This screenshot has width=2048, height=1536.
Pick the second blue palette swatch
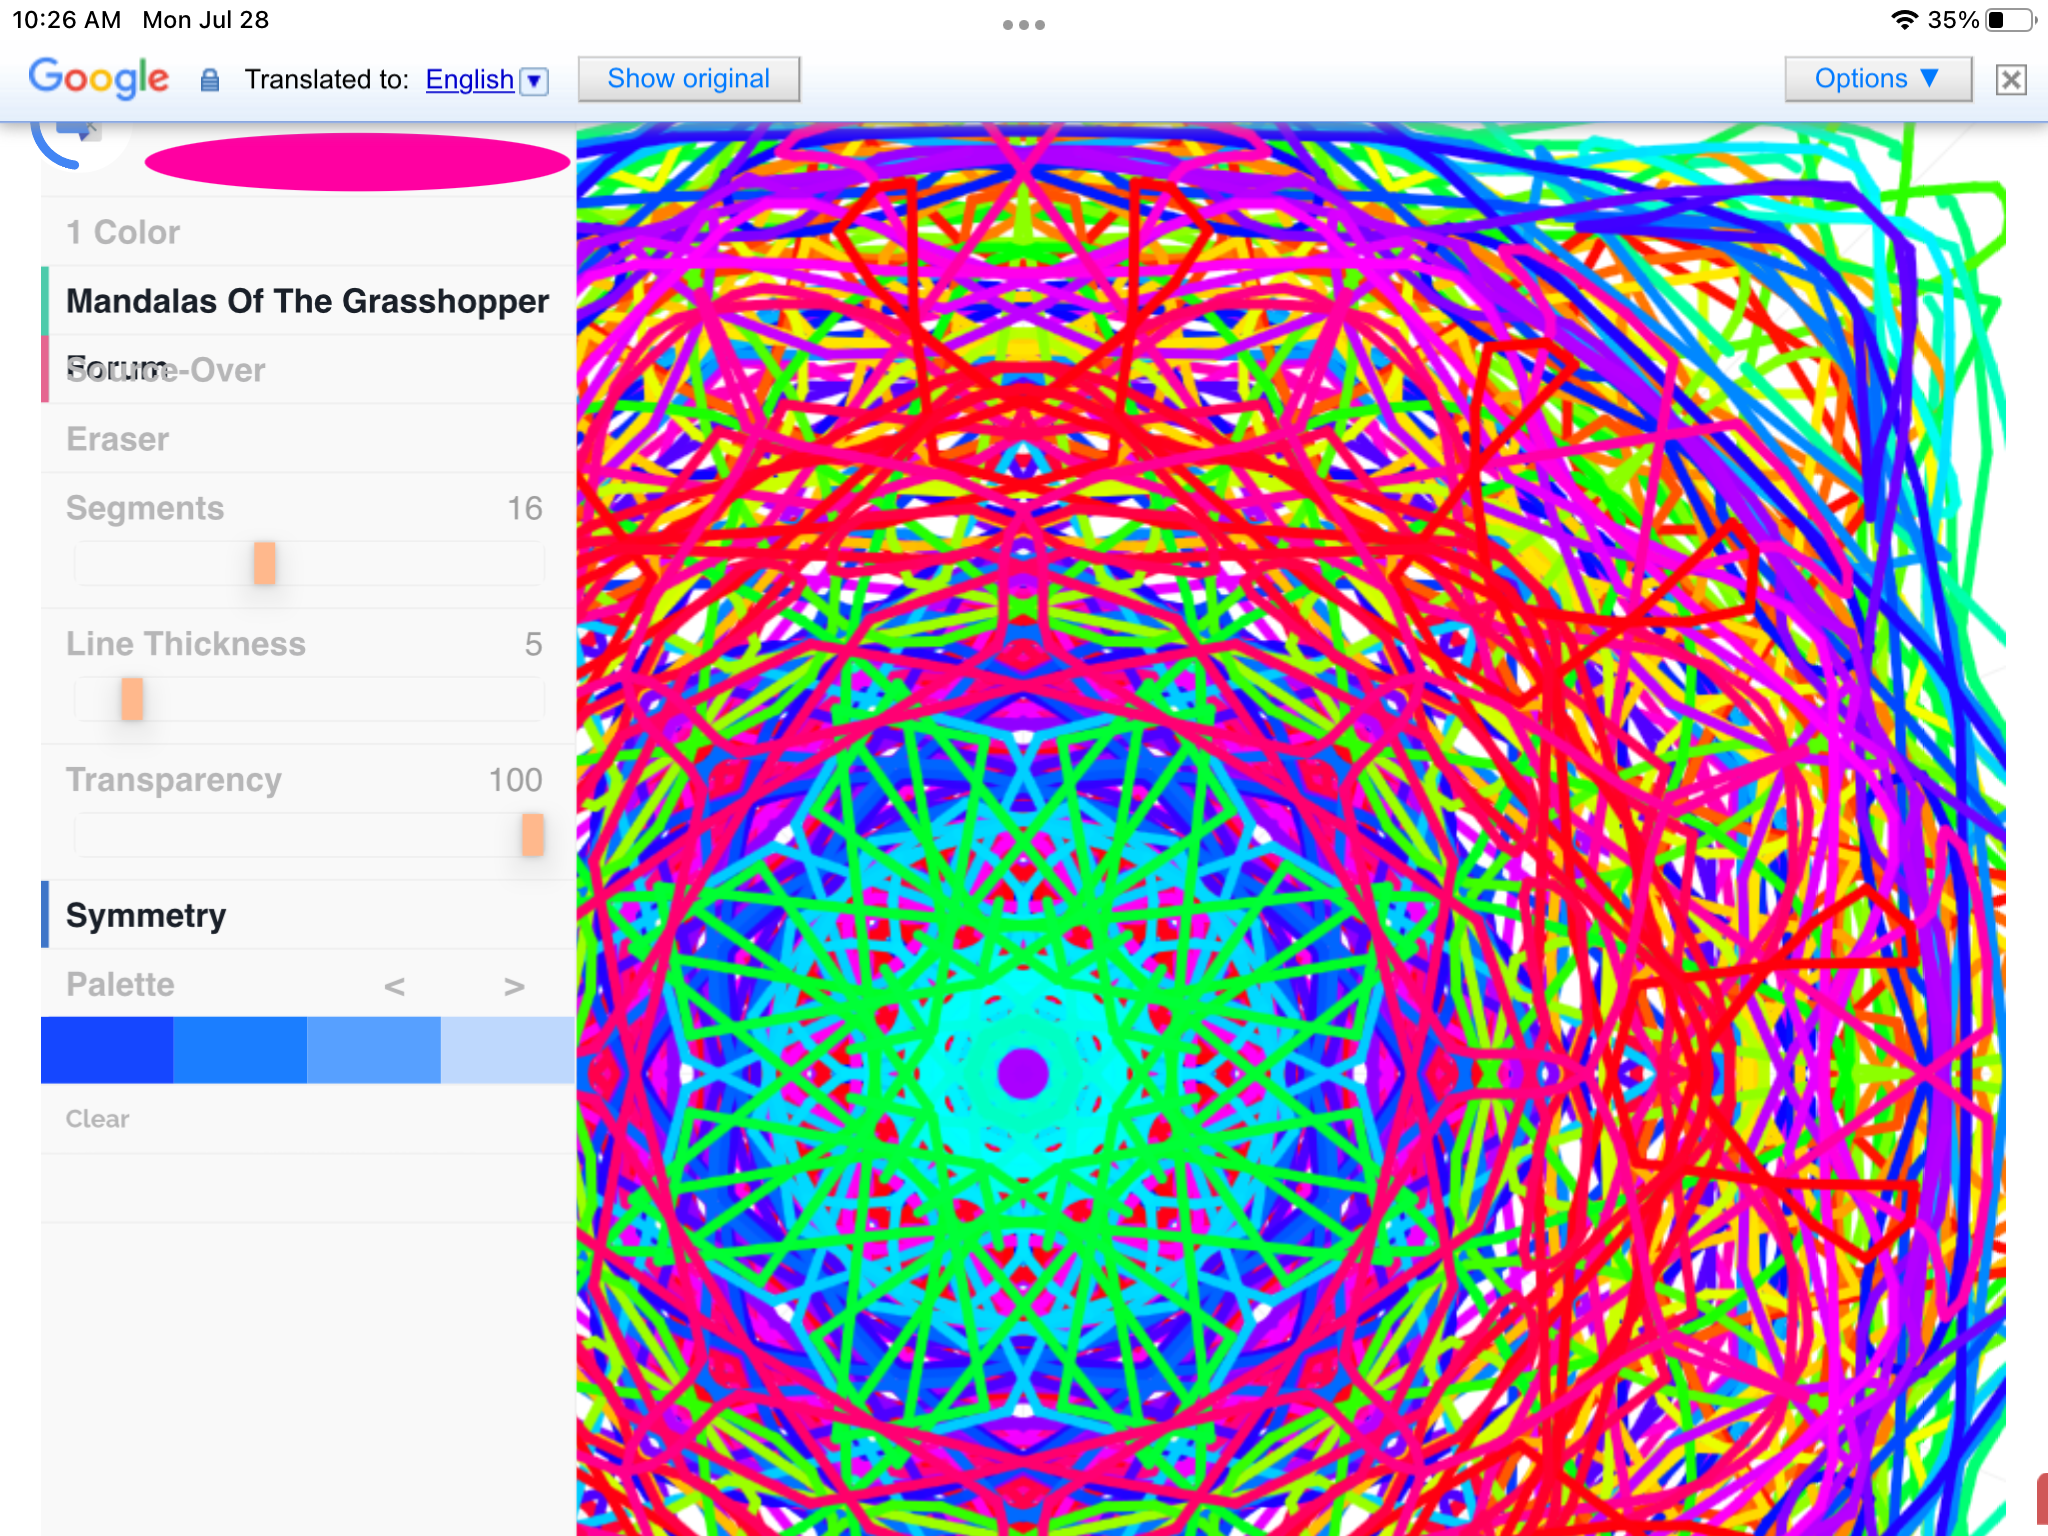pos(240,1050)
